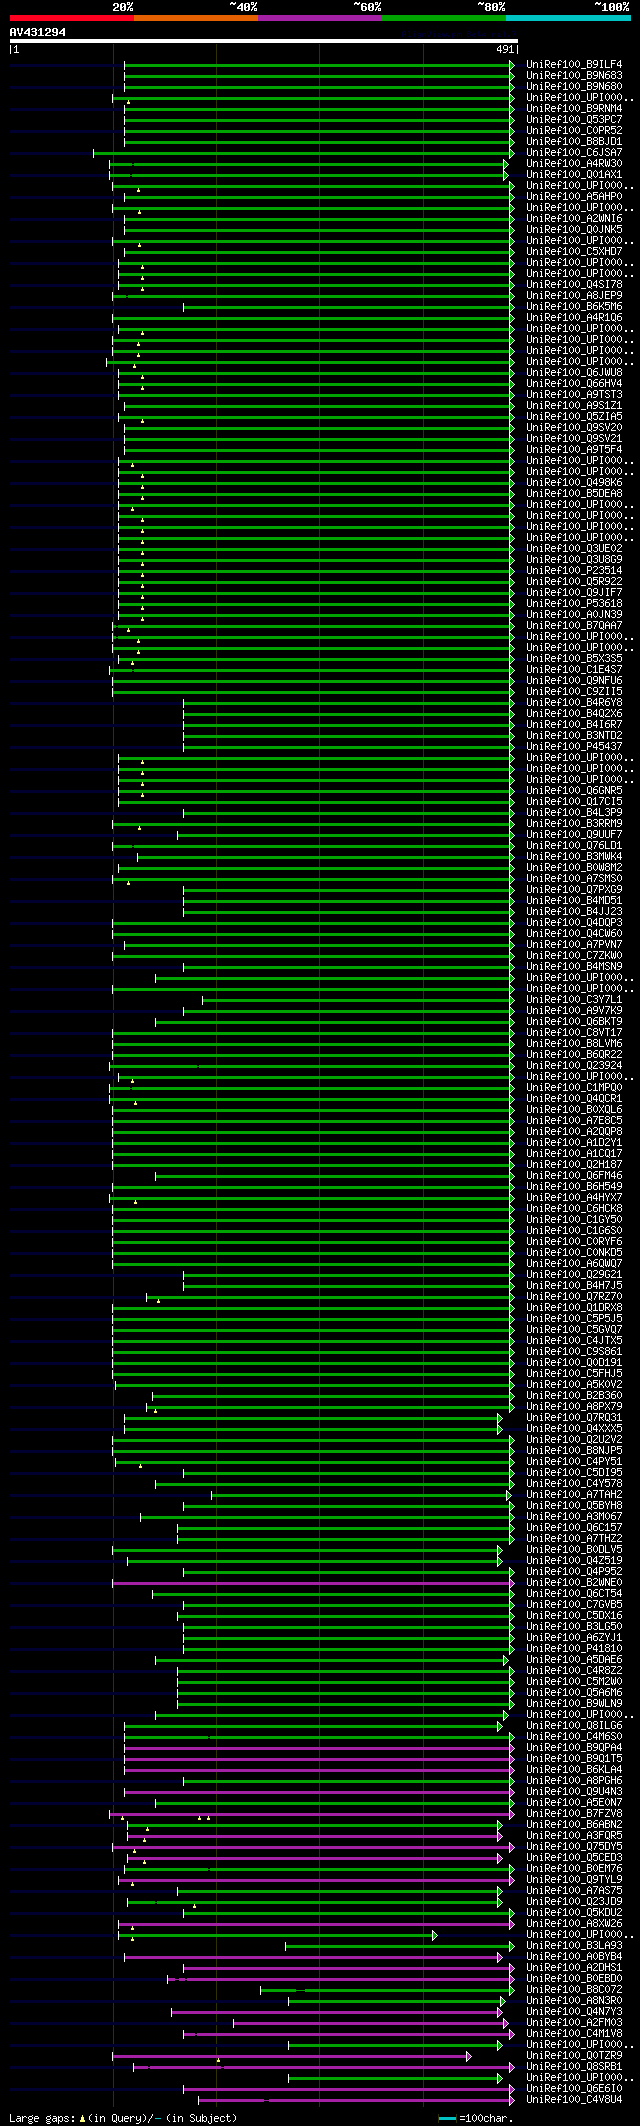Click green alignment bar for UniRef100_B9ILF4

[x=319, y=65]
